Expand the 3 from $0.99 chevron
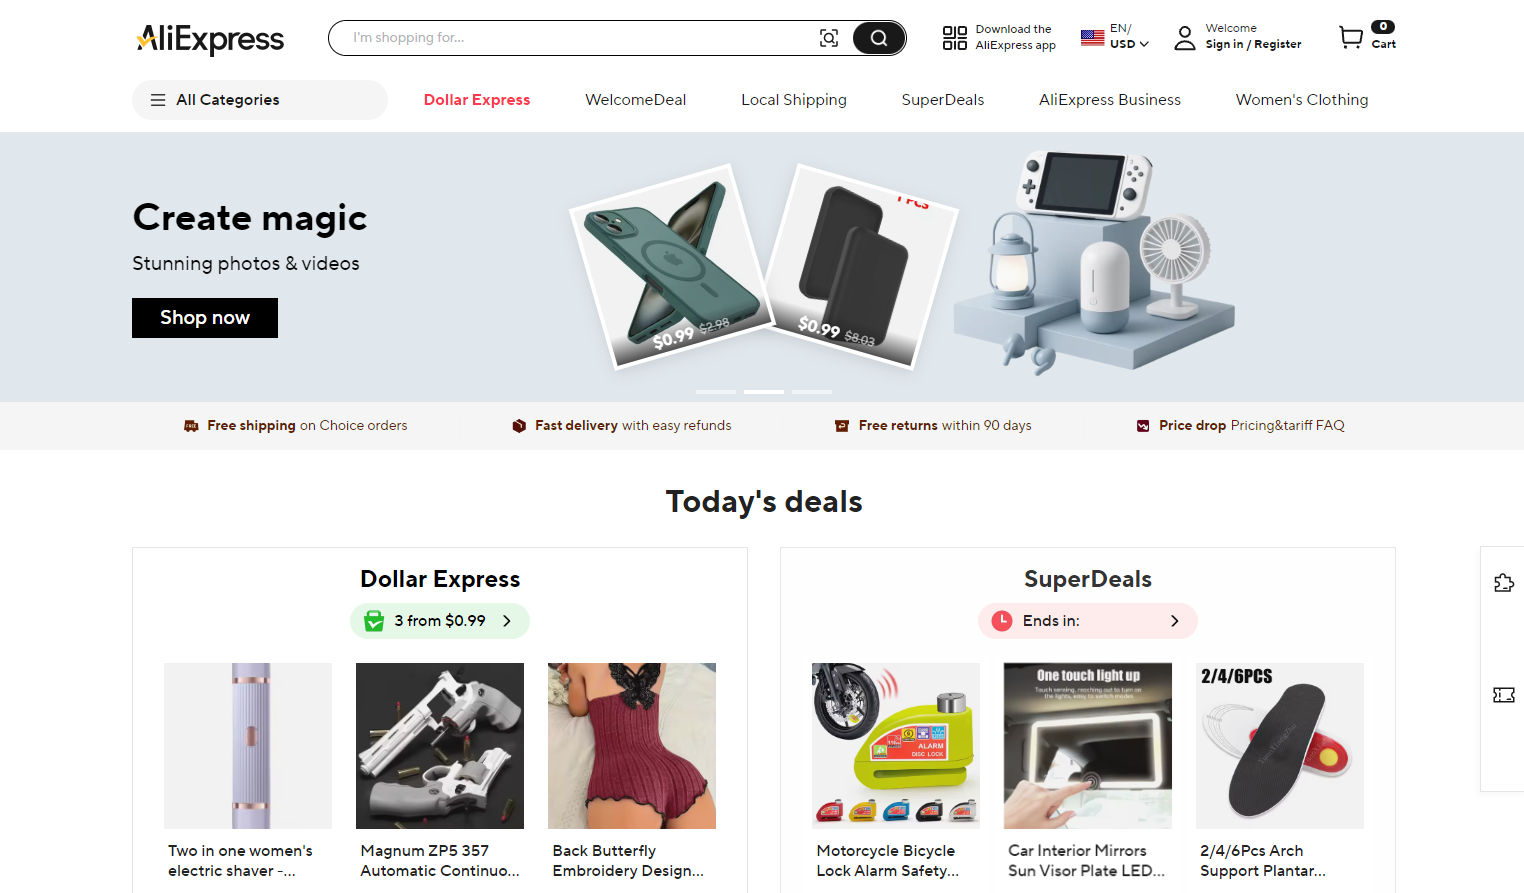 point(507,621)
